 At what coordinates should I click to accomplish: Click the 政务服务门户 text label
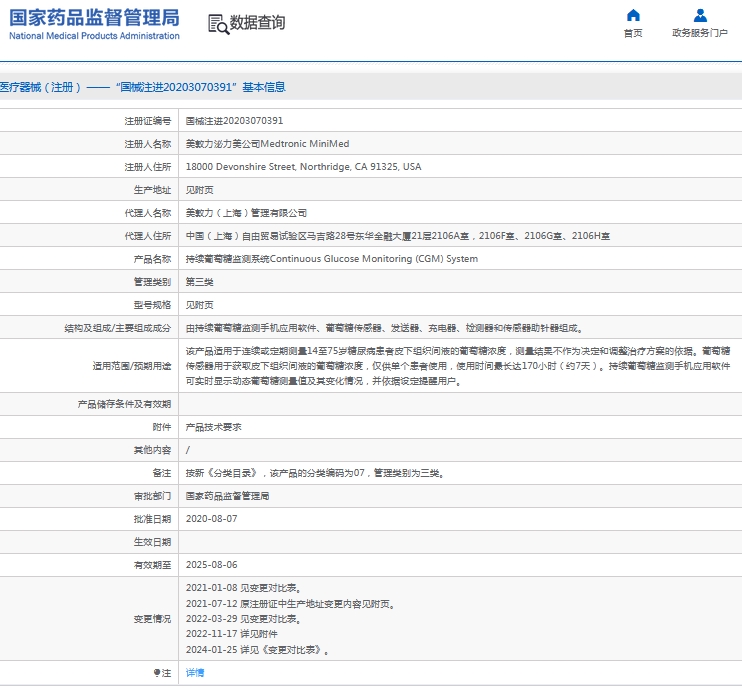700,33
